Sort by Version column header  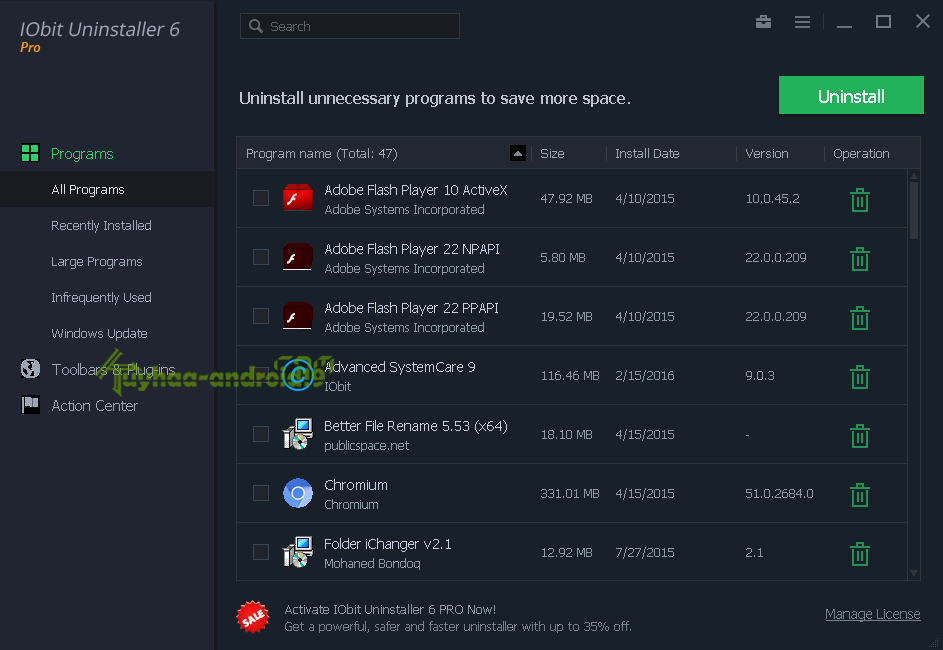coord(767,153)
